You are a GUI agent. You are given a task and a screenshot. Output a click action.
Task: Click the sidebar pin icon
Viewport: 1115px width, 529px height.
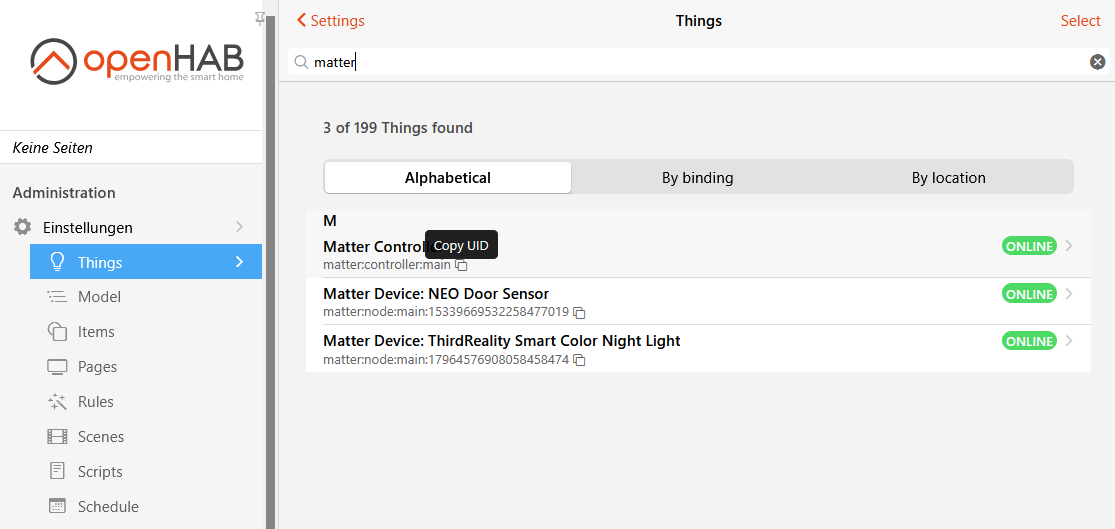(x=260, y=17)
